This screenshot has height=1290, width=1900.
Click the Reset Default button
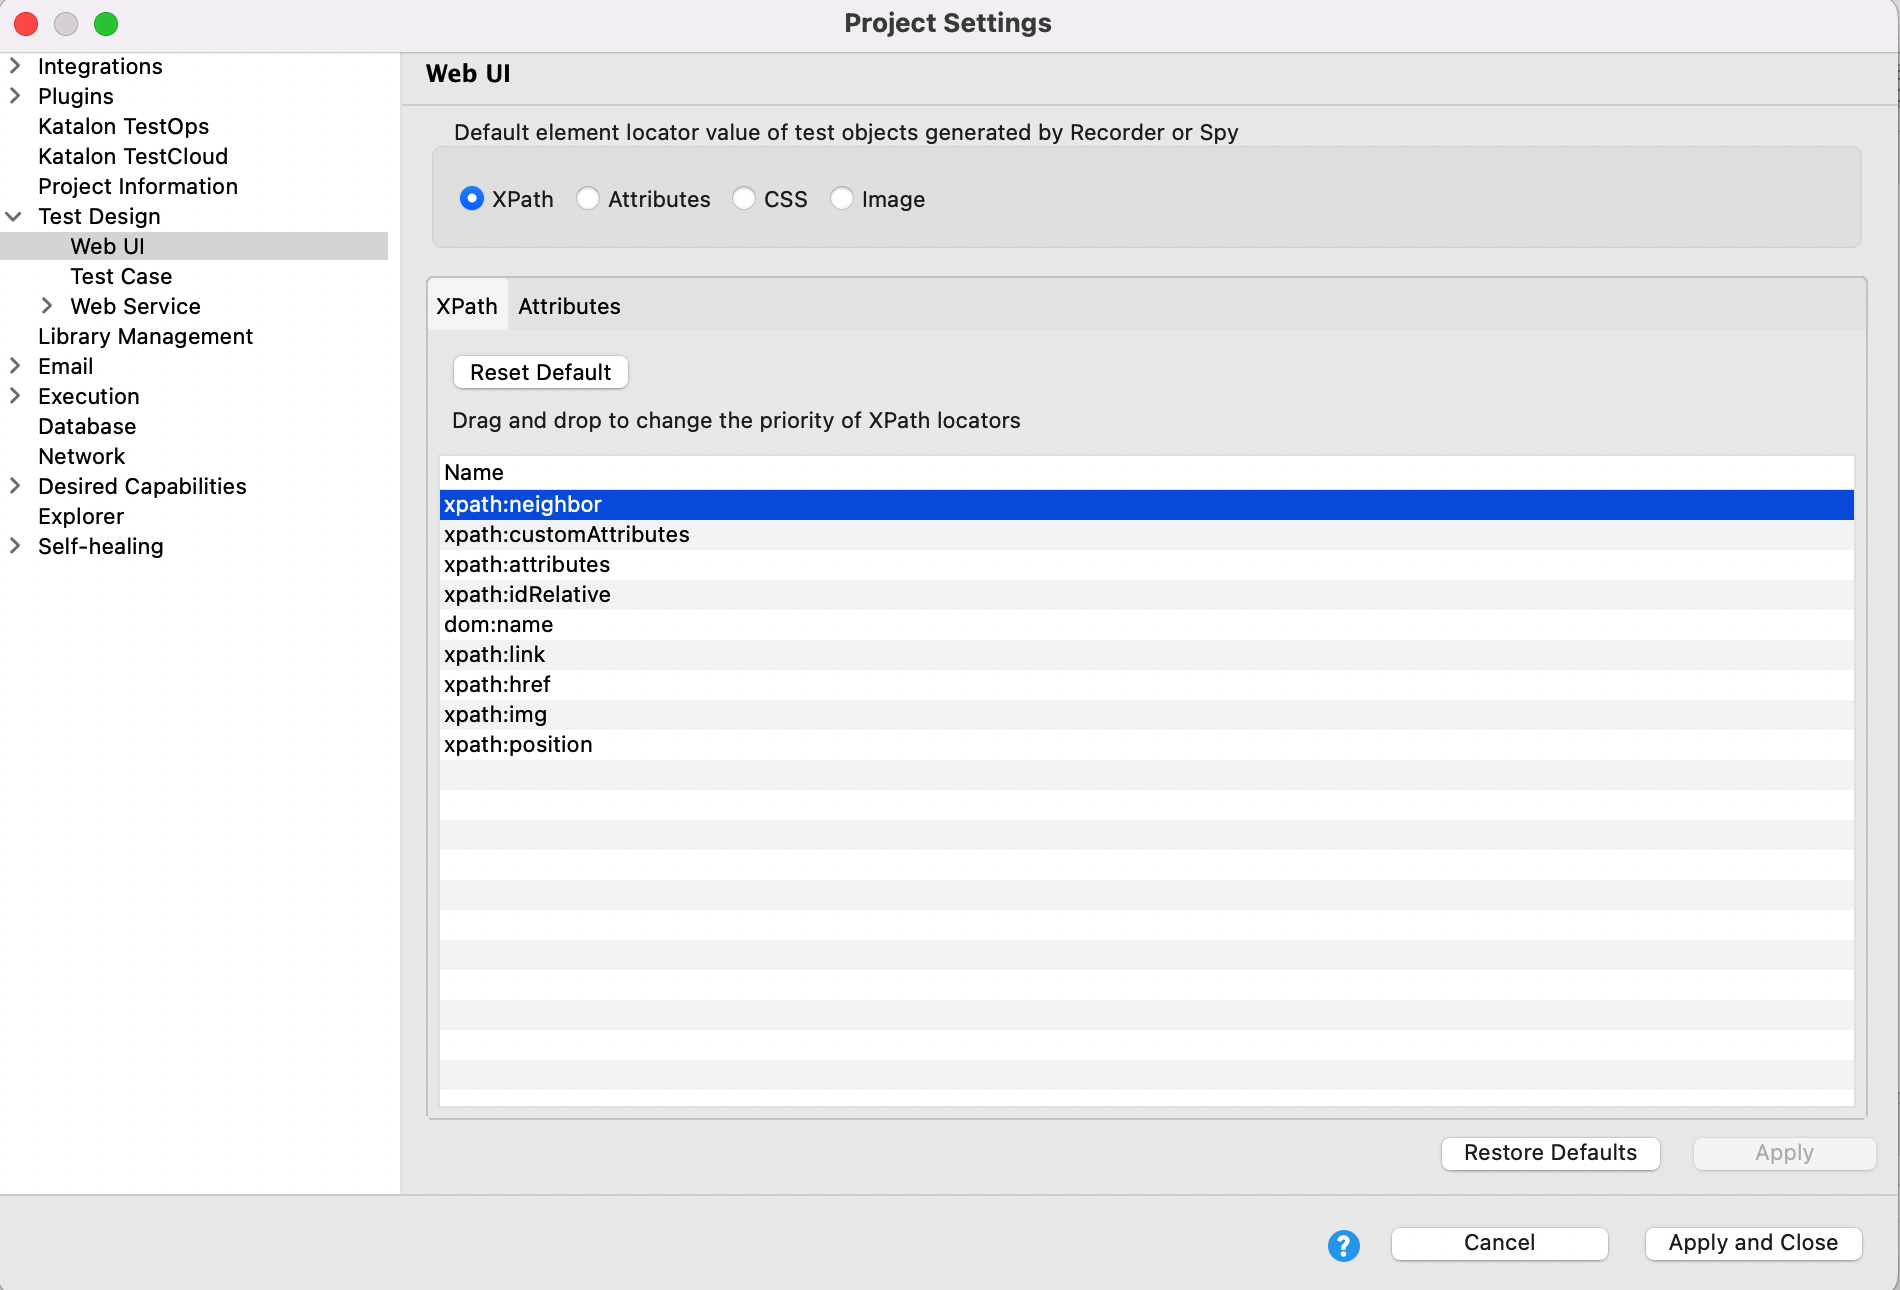[540, 372]
